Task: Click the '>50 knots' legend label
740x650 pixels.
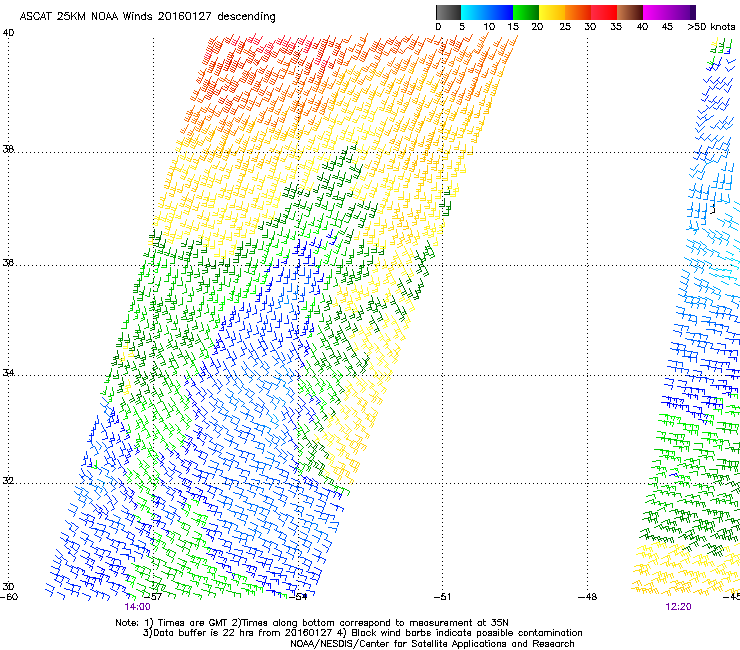Action: pyautogui.click(x=711, y=26)
